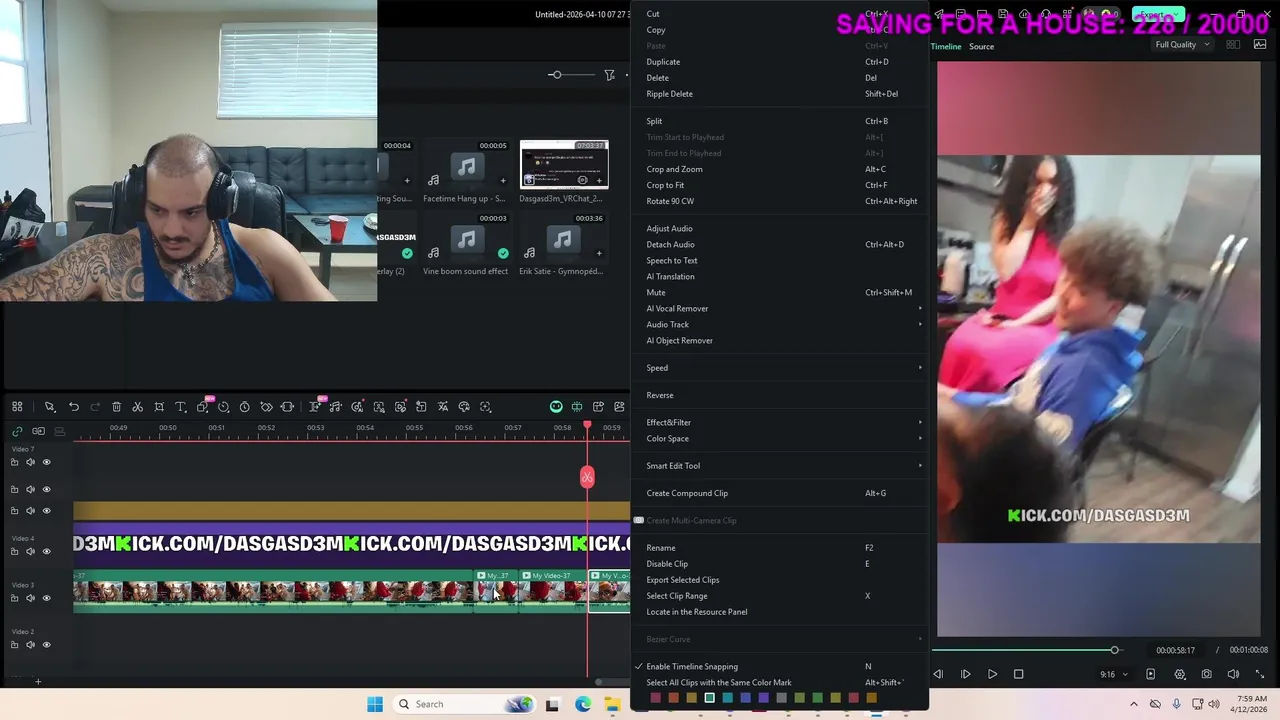Screen dimensions: 1280x720
Task: Step back one frame in preview
Action: (x=938, y=674)
